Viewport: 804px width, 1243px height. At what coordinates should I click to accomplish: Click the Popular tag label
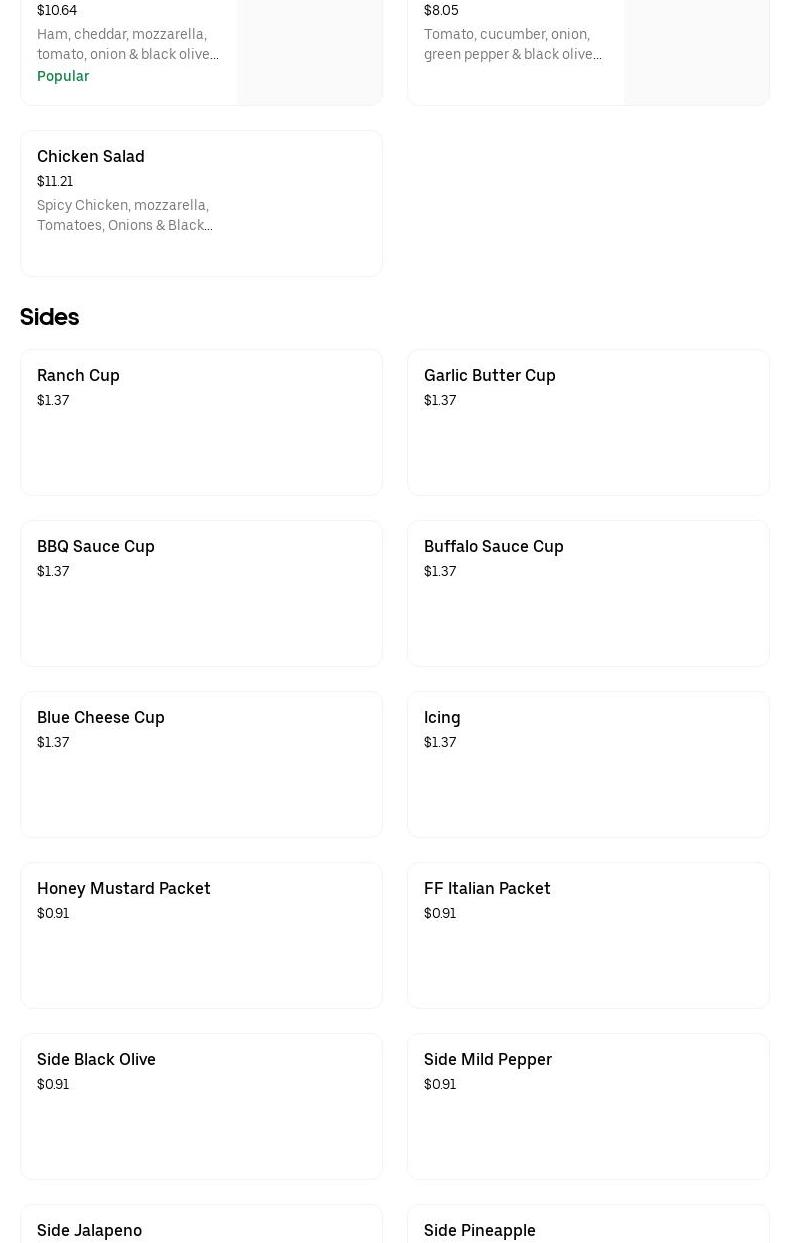(63, 76)
